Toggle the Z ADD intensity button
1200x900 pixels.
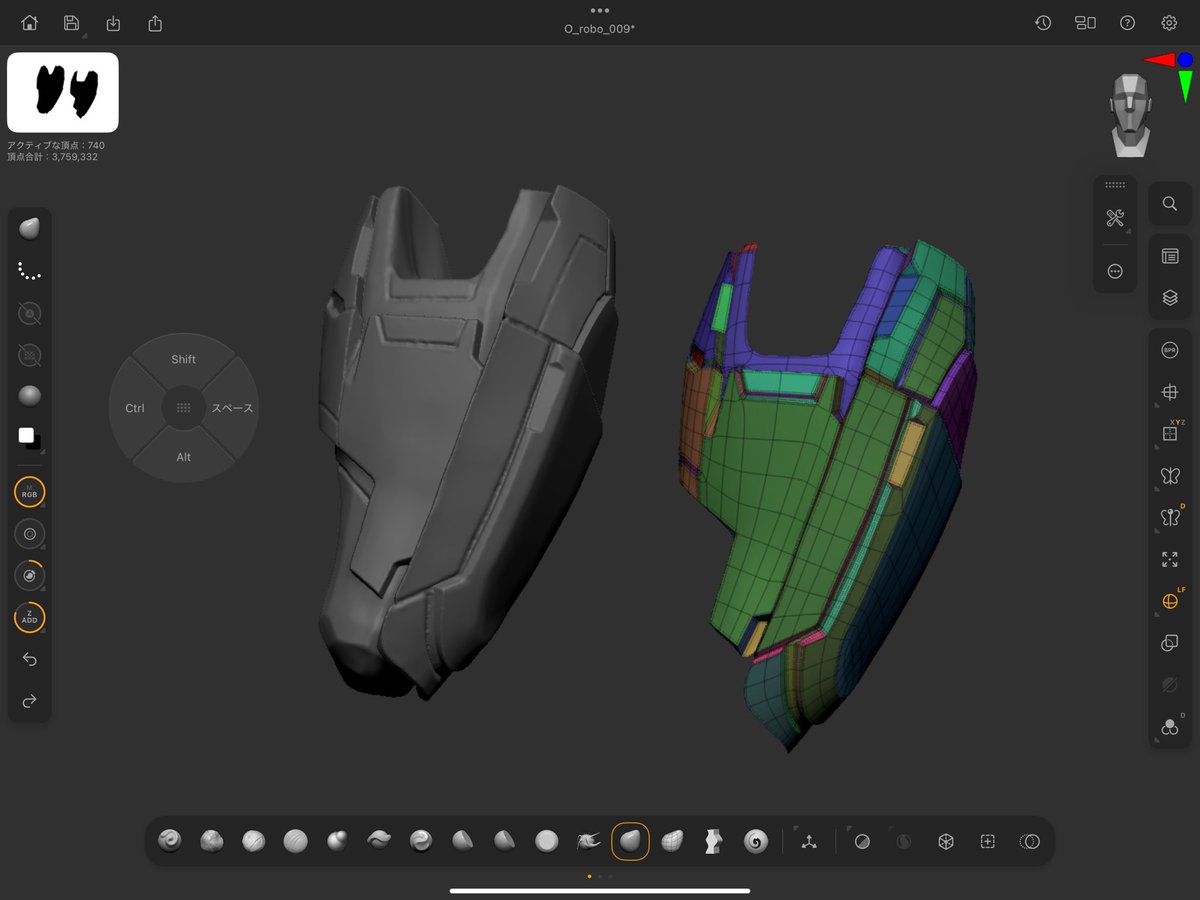(x=30, y=618)
